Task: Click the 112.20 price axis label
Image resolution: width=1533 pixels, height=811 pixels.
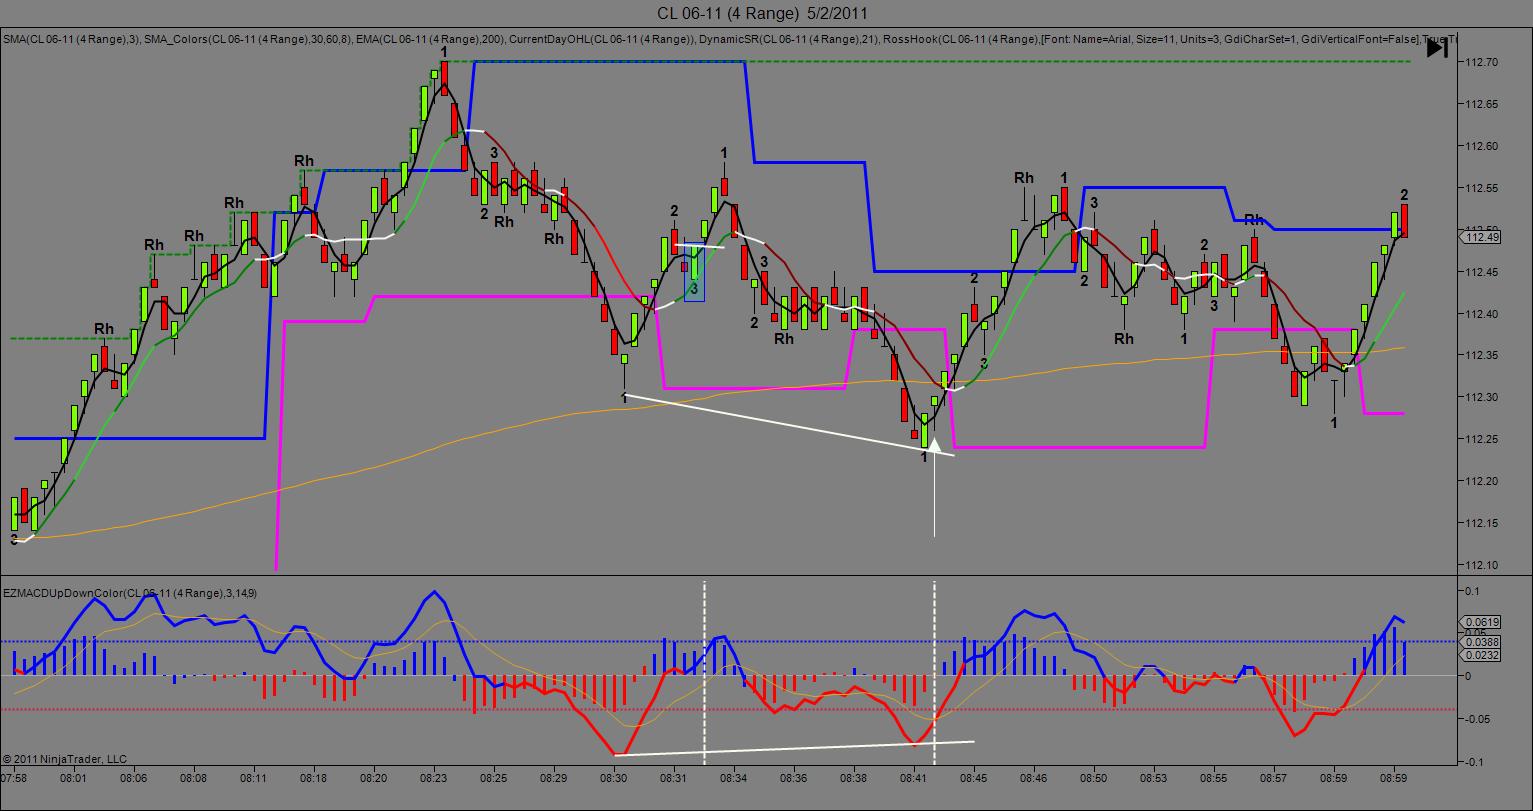Action: click(x=1481, y=482)
